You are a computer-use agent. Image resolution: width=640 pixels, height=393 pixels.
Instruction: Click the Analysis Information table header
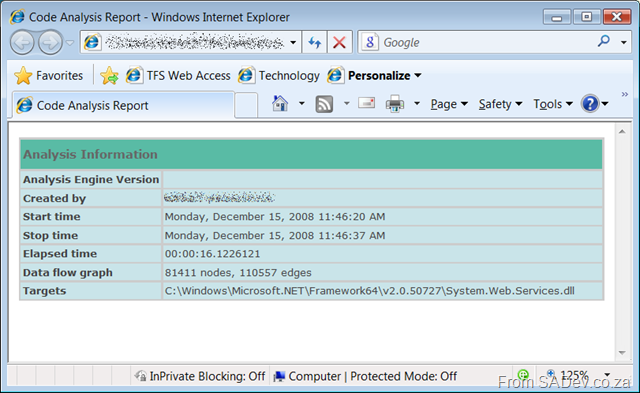tap(312, 154)
